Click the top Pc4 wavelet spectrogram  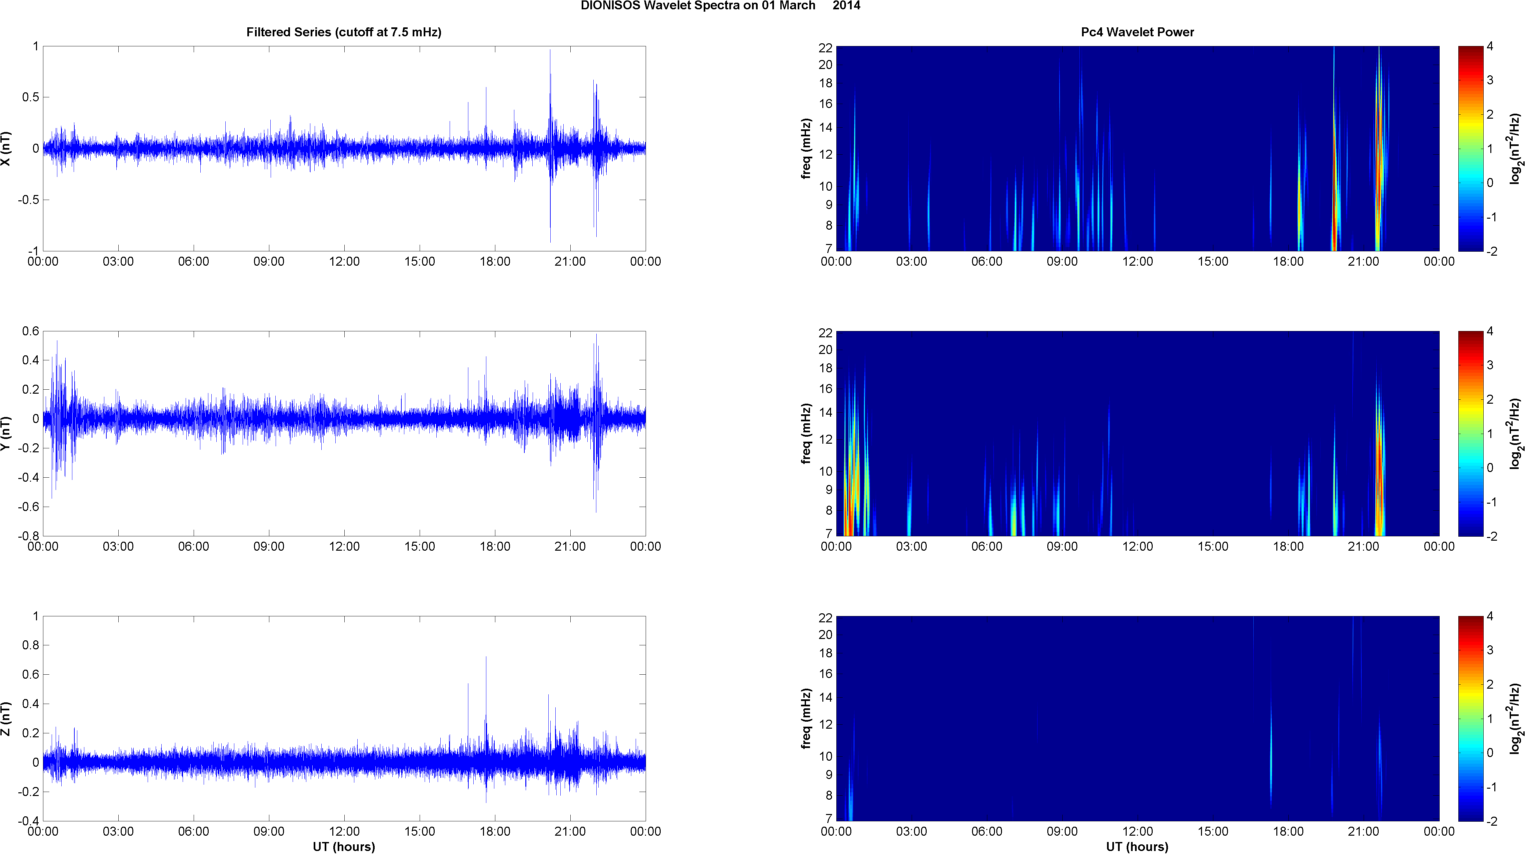coord(1137,148)
